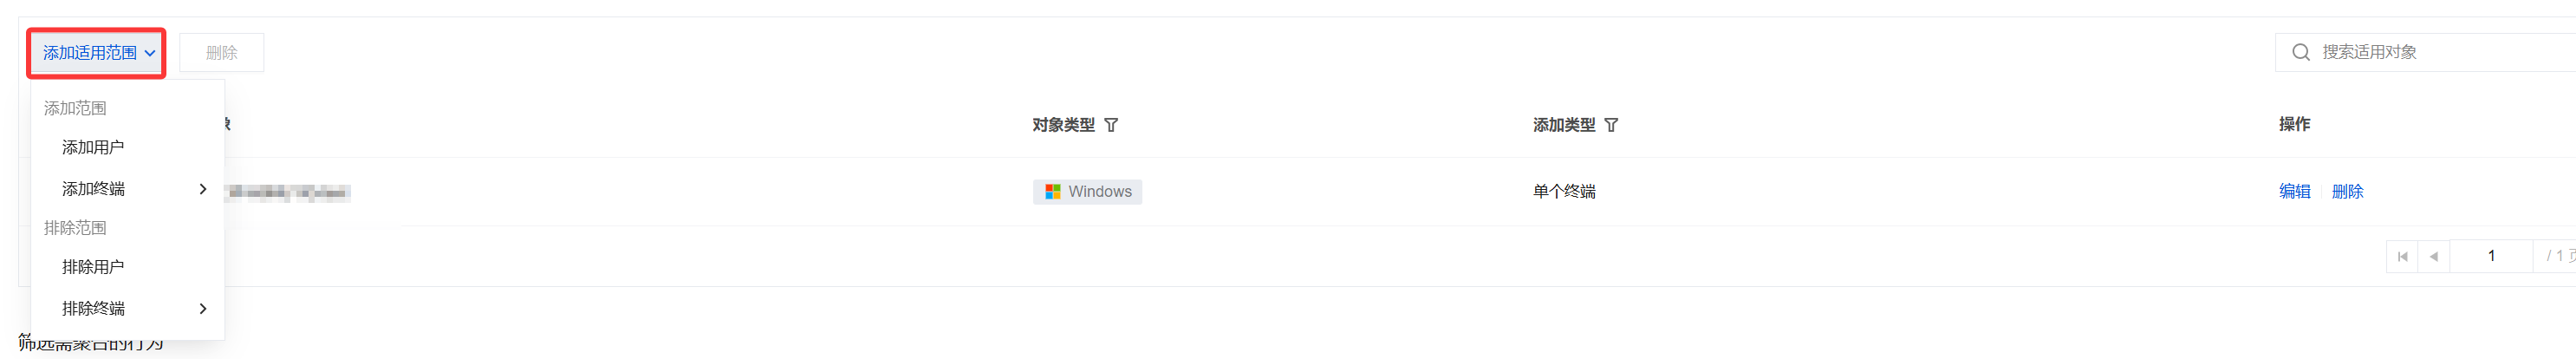Click the 操作 column header

[x=2294, y=124]
